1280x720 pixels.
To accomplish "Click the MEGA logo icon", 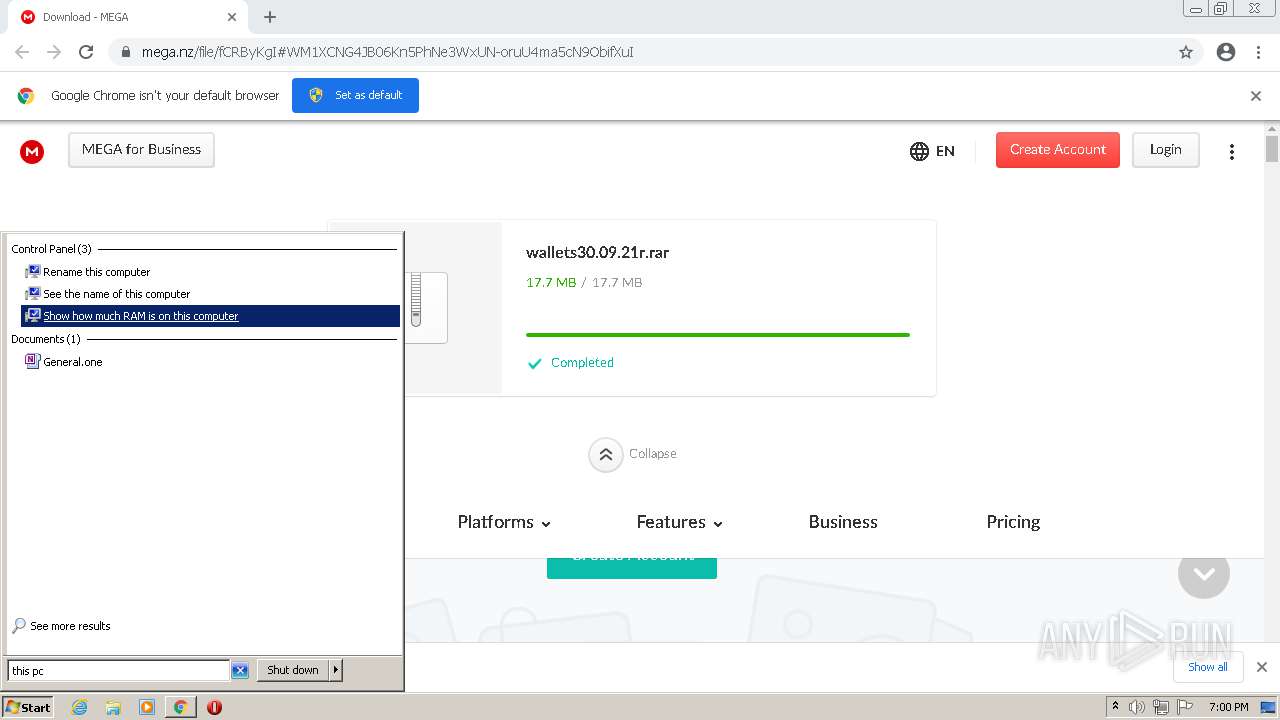I will [x=32, y=151].
